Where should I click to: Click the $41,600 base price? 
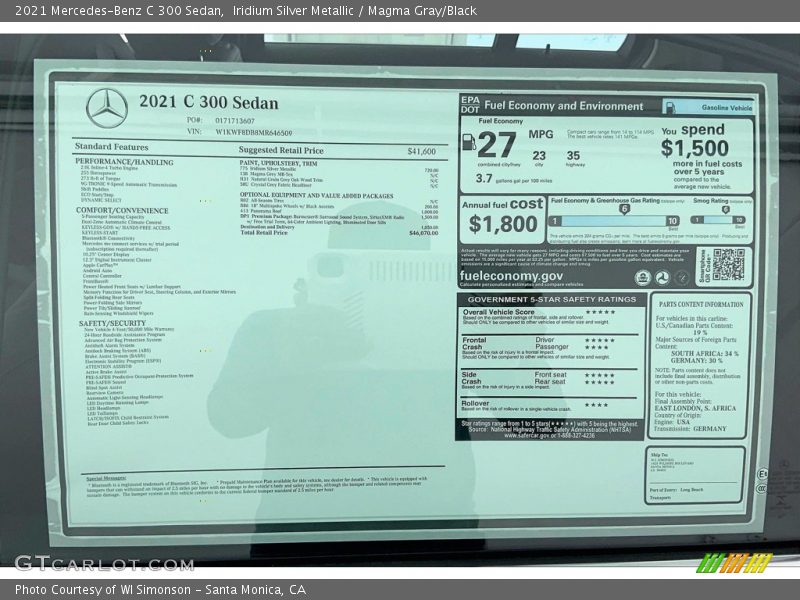(421, 152)
